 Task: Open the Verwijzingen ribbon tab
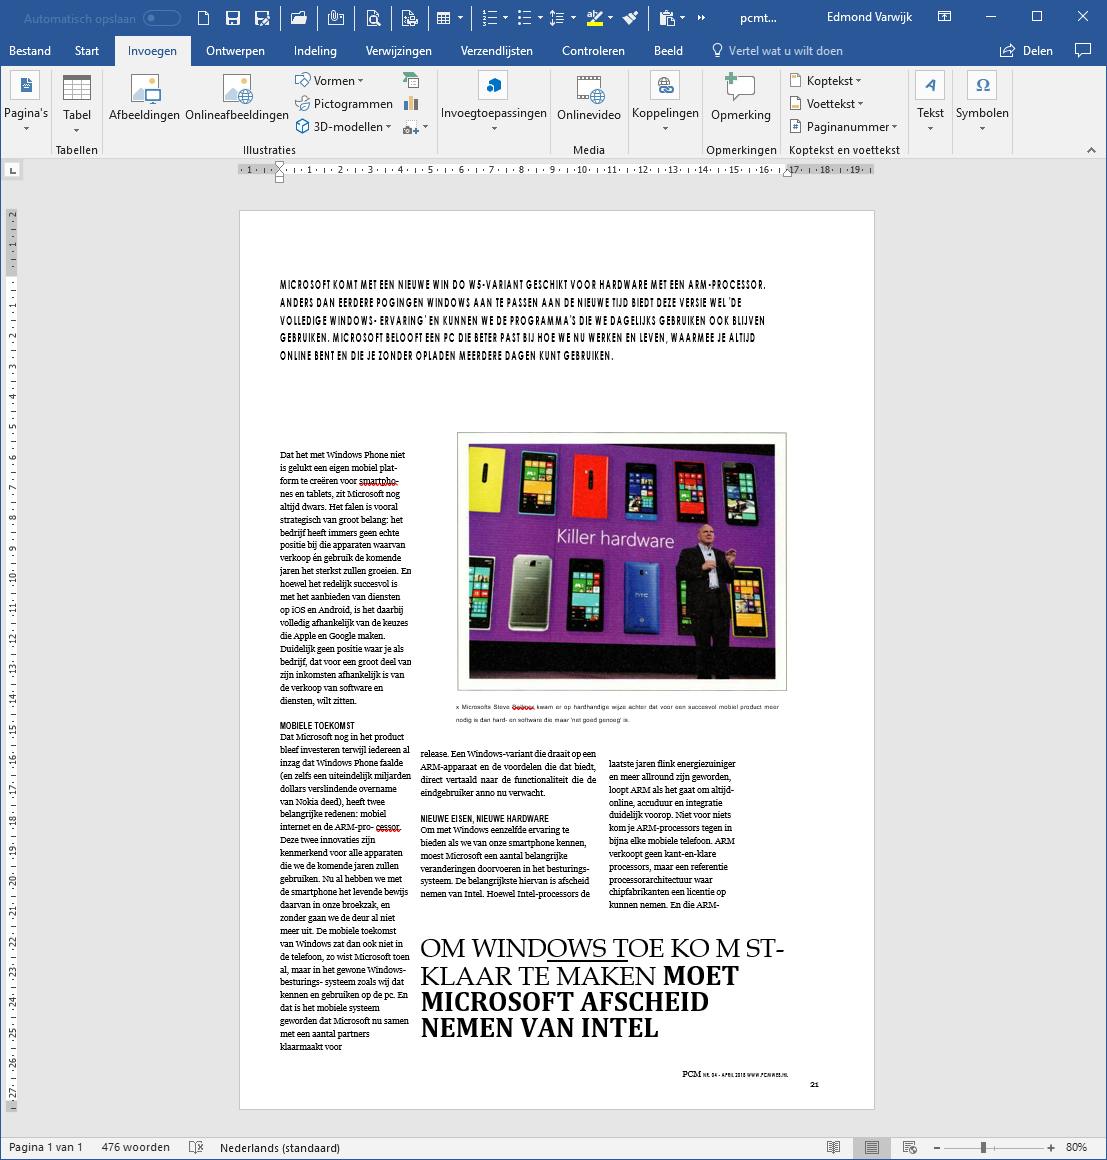pyautogui.click(x=398, y=50)
